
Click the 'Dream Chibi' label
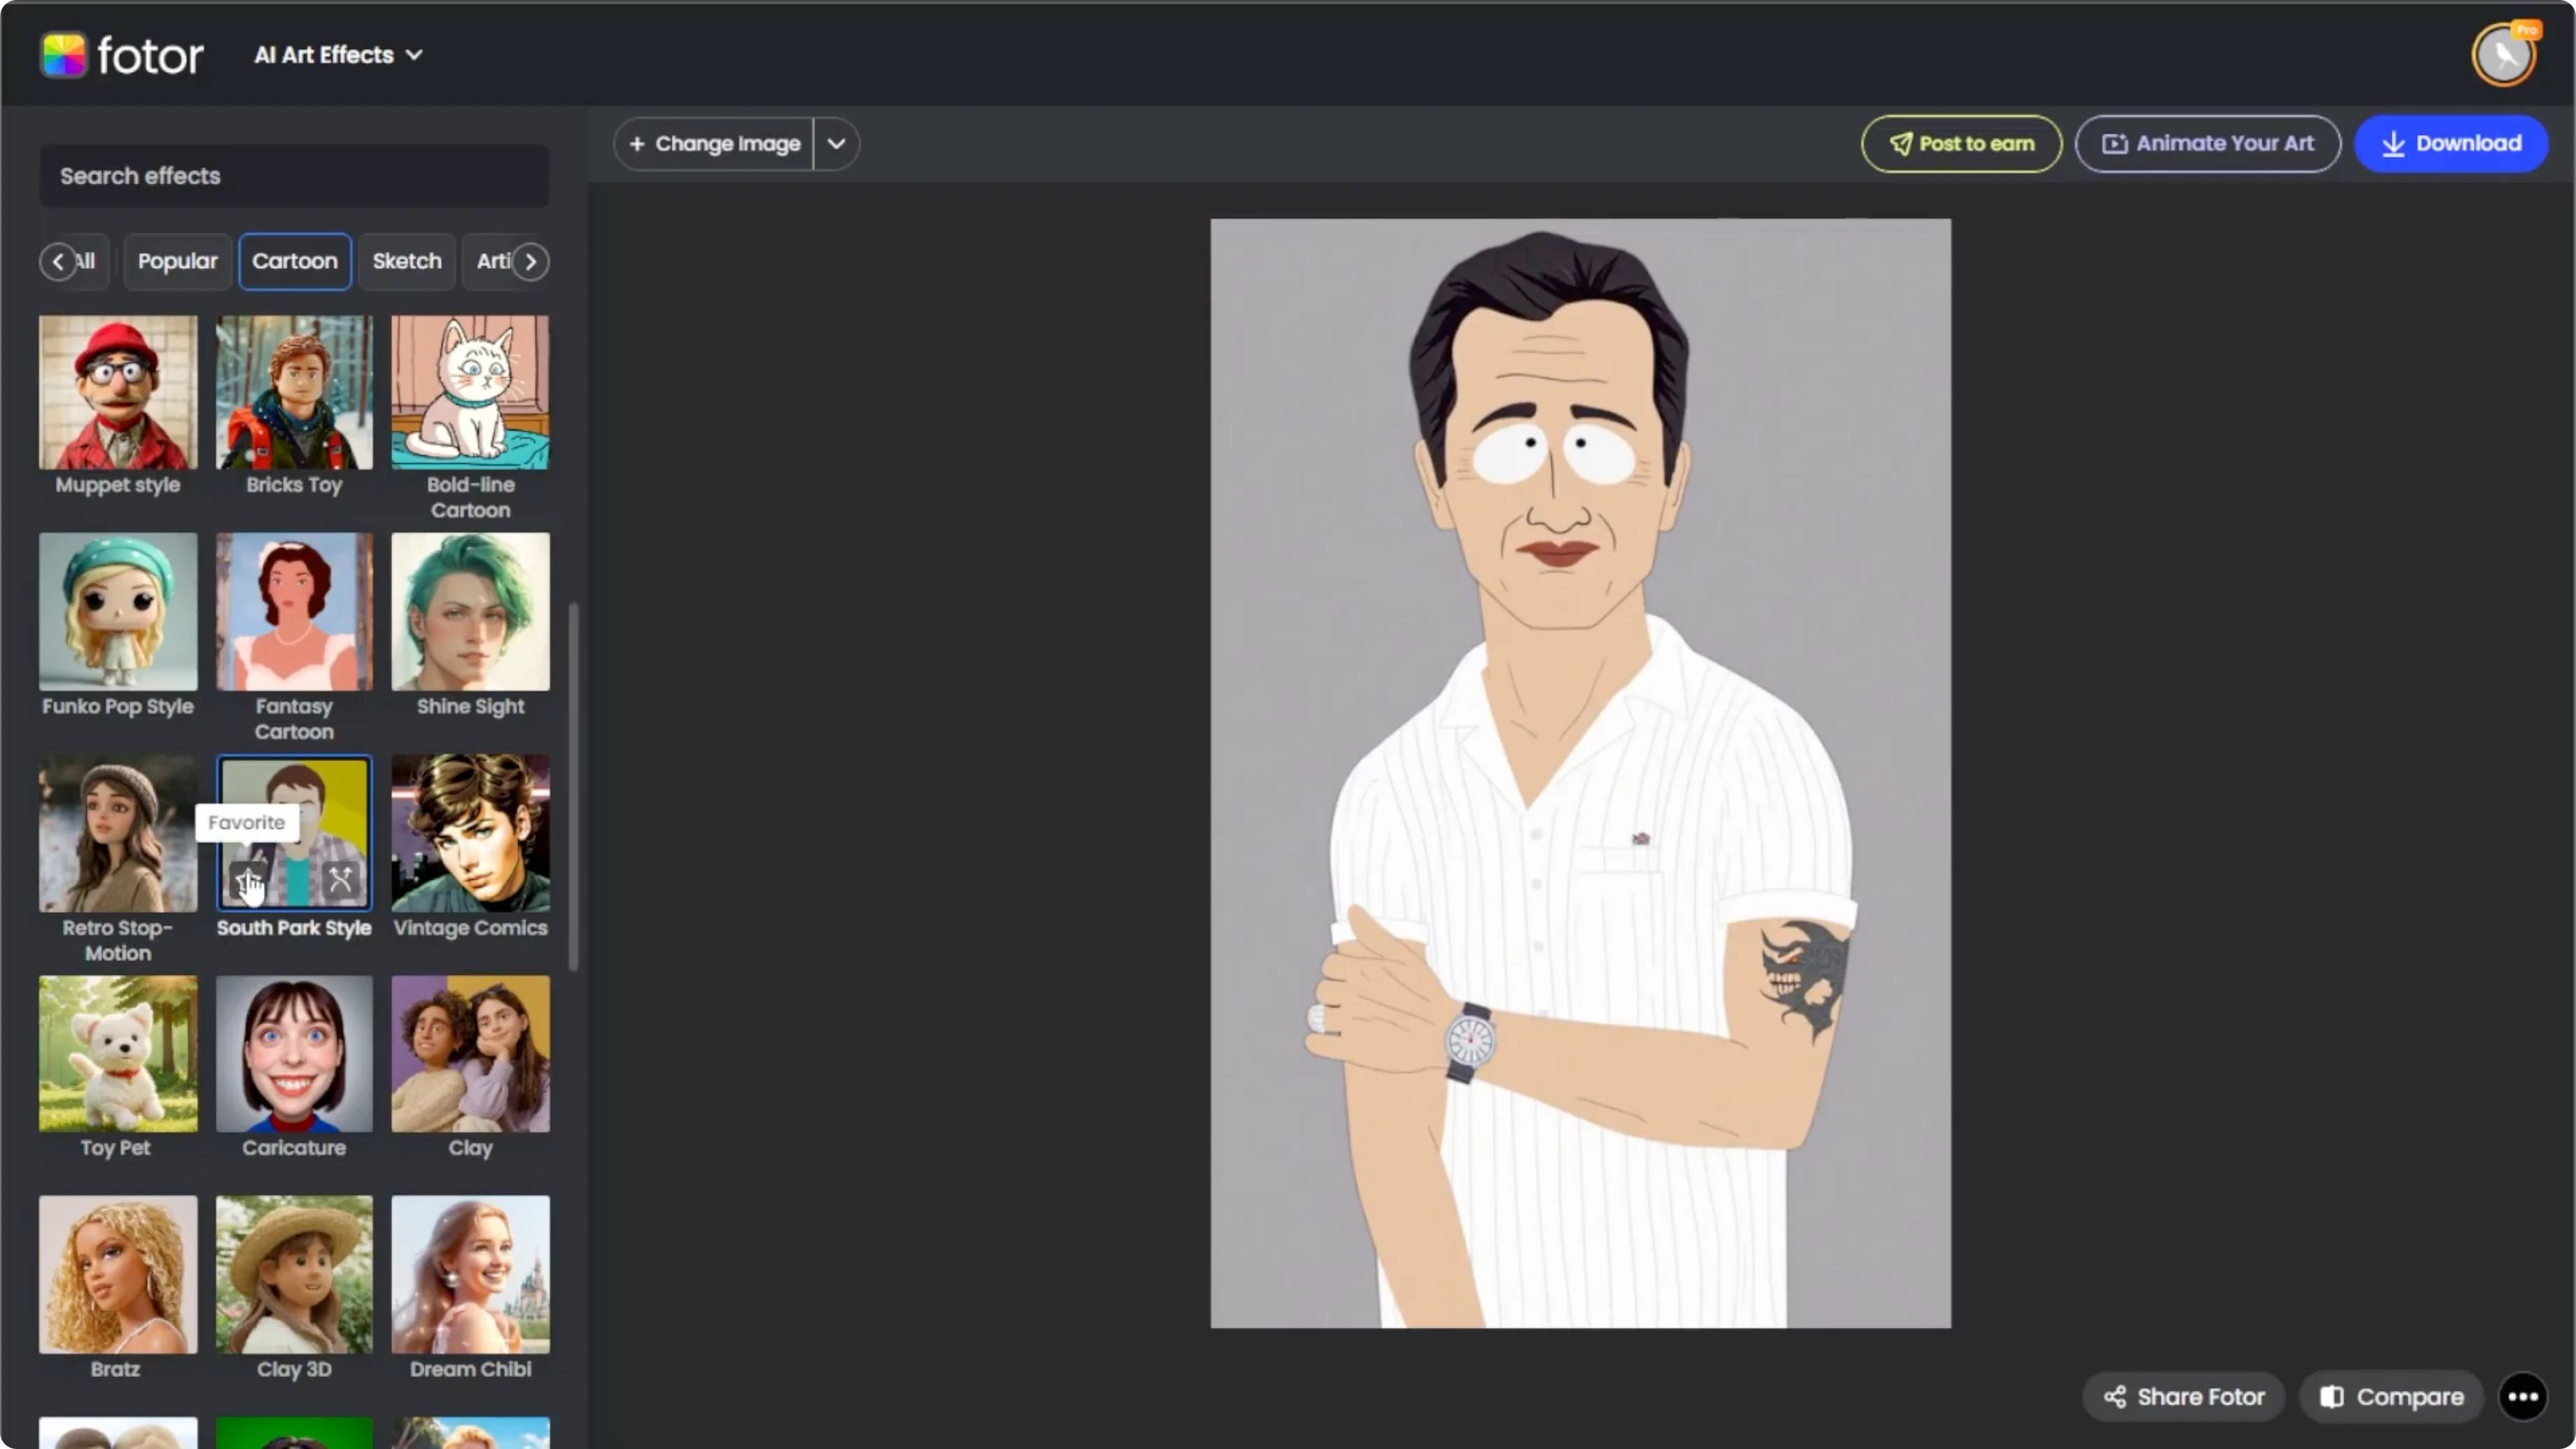point(470,1369)
